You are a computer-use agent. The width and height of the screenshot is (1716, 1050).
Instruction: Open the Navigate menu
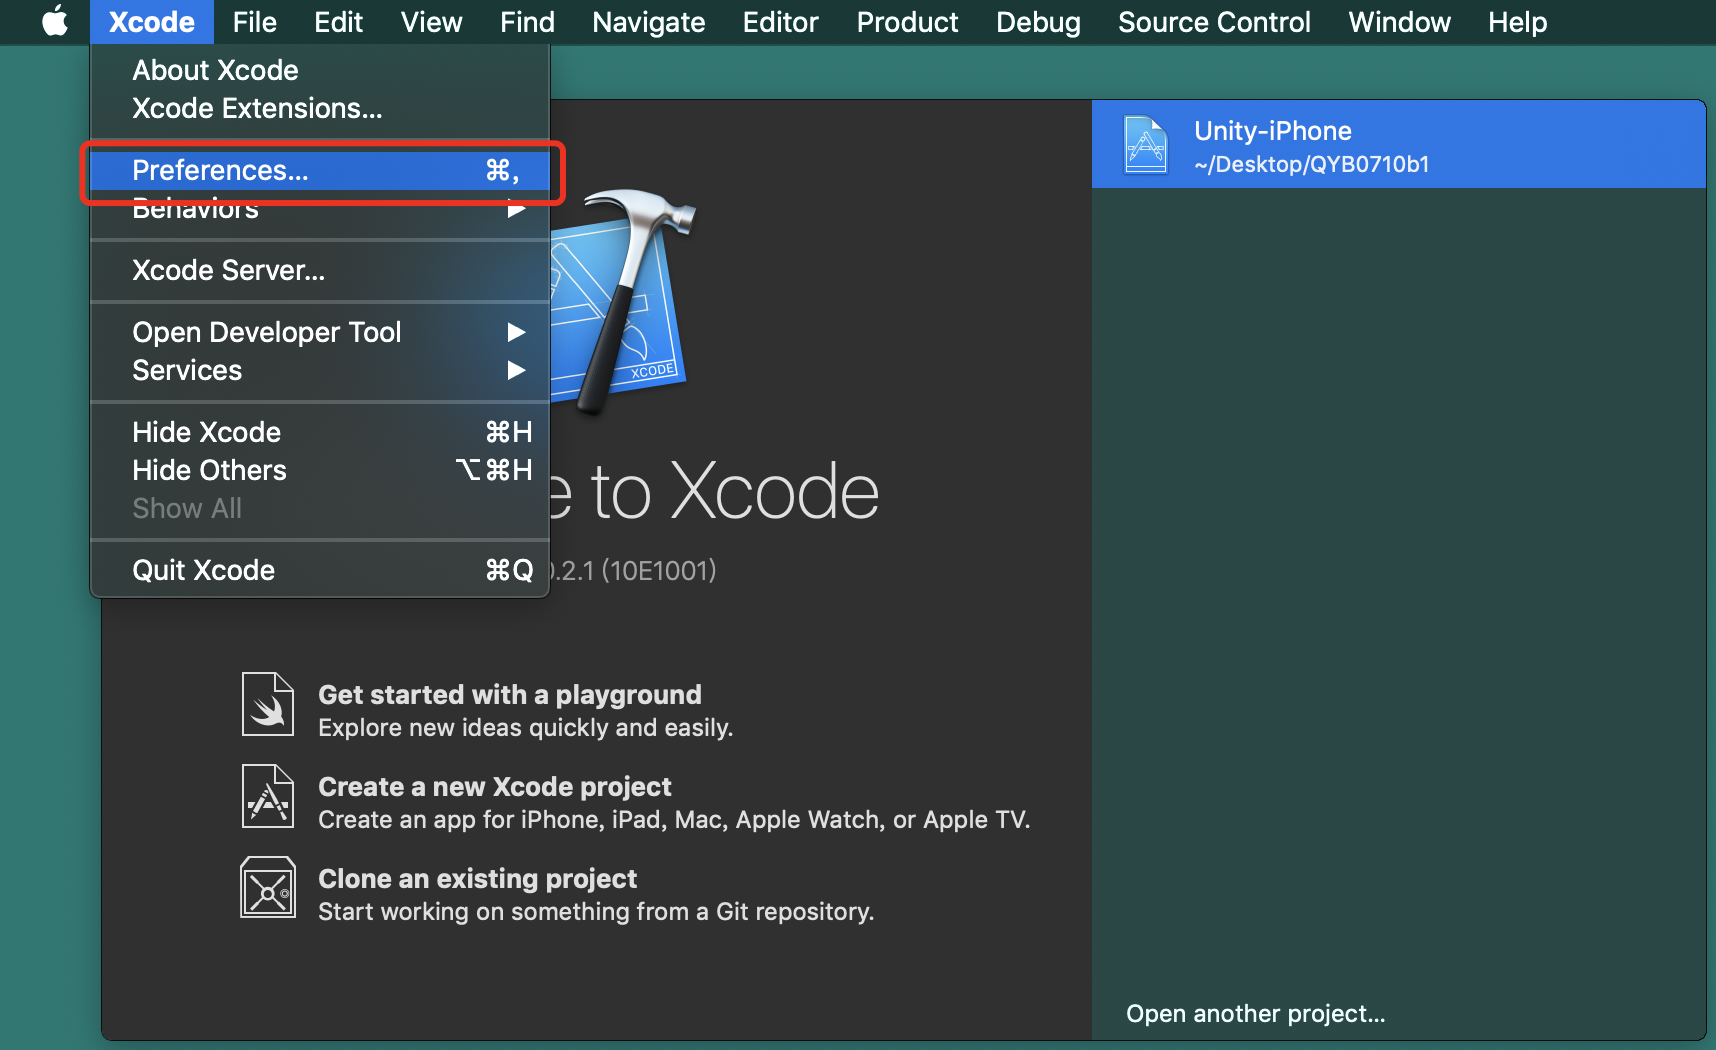[648, 22]
